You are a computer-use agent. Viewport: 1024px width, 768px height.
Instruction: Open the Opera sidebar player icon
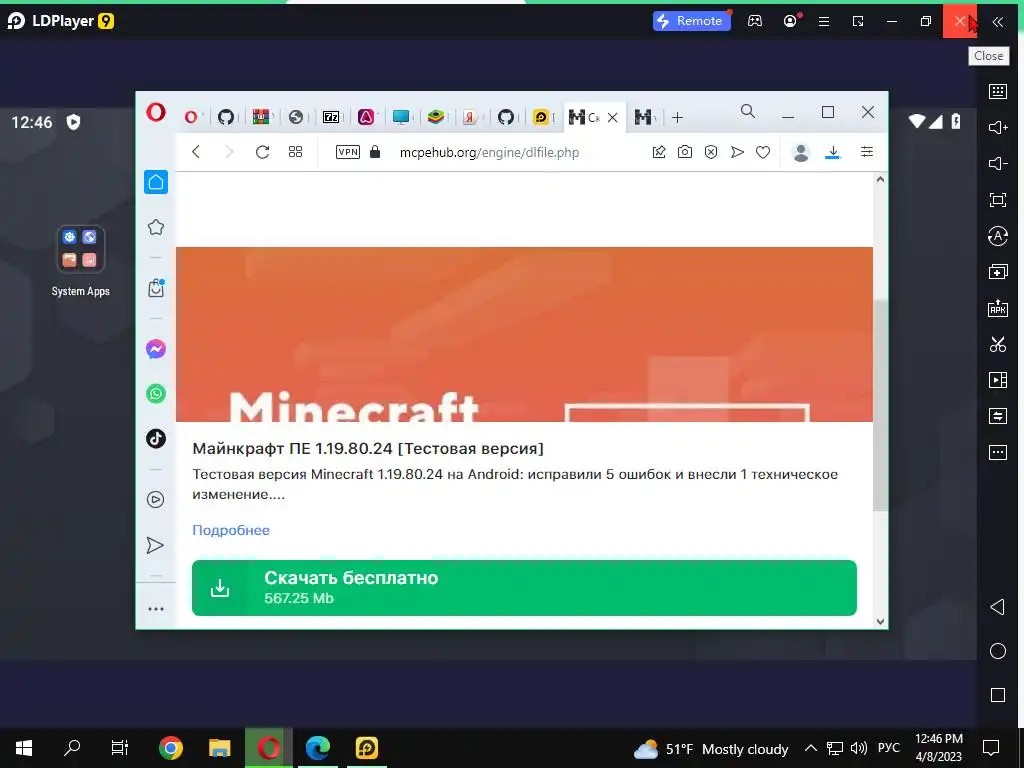tap(155, 500)
